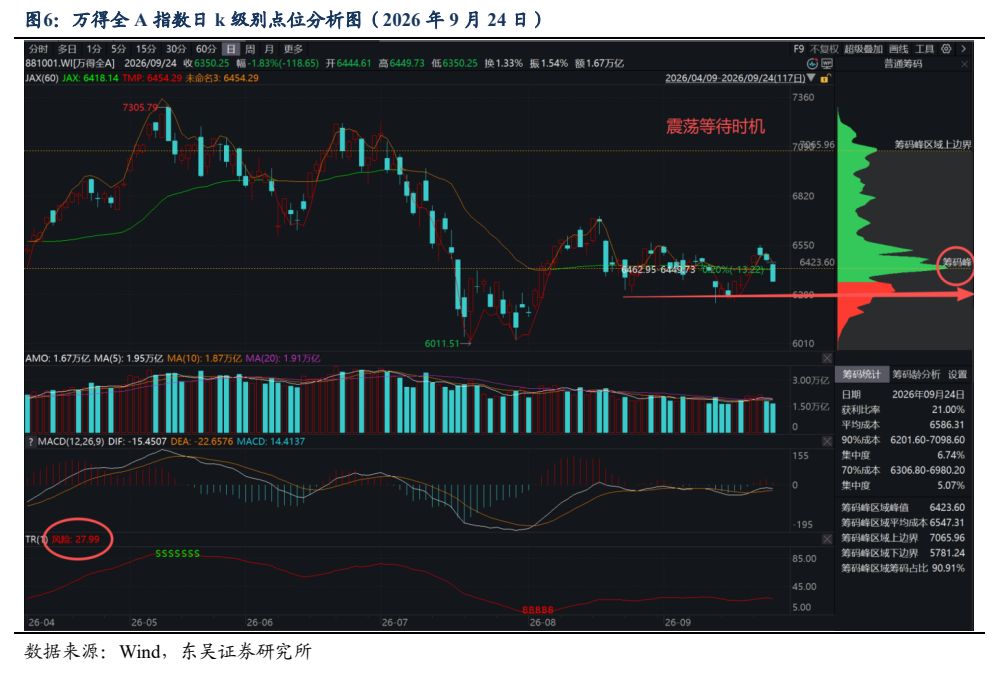Screen dimensions: 999x674
Task: Open the 工具 tools menu
Action: coord(924,49)
